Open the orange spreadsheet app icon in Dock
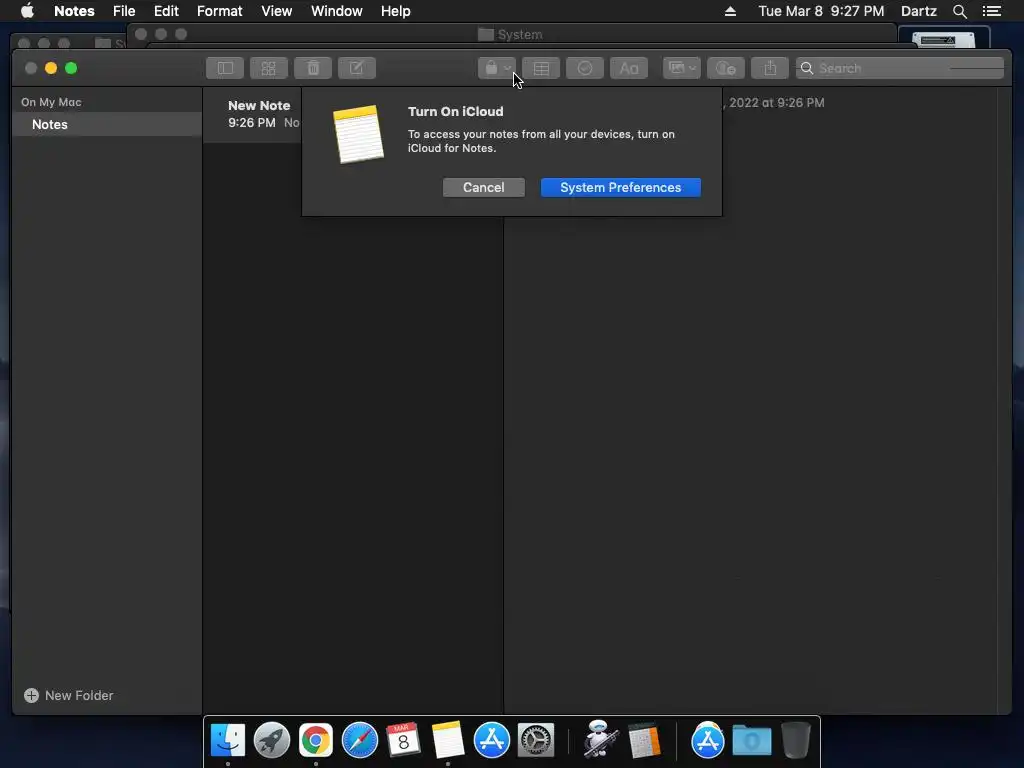Image resolution: width=1024 pixels, height=768 pixels. (x=645, y=740)
